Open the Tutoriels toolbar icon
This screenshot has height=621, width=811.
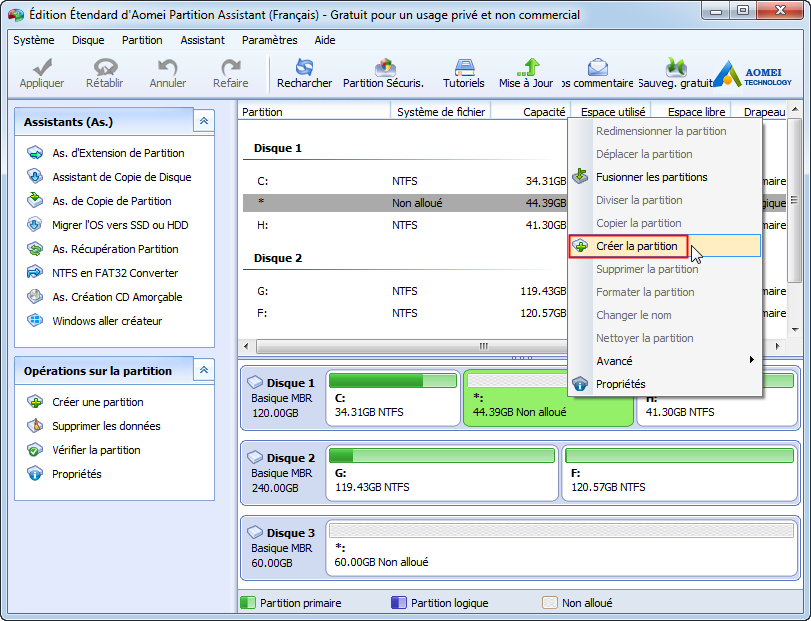point(464,67)
